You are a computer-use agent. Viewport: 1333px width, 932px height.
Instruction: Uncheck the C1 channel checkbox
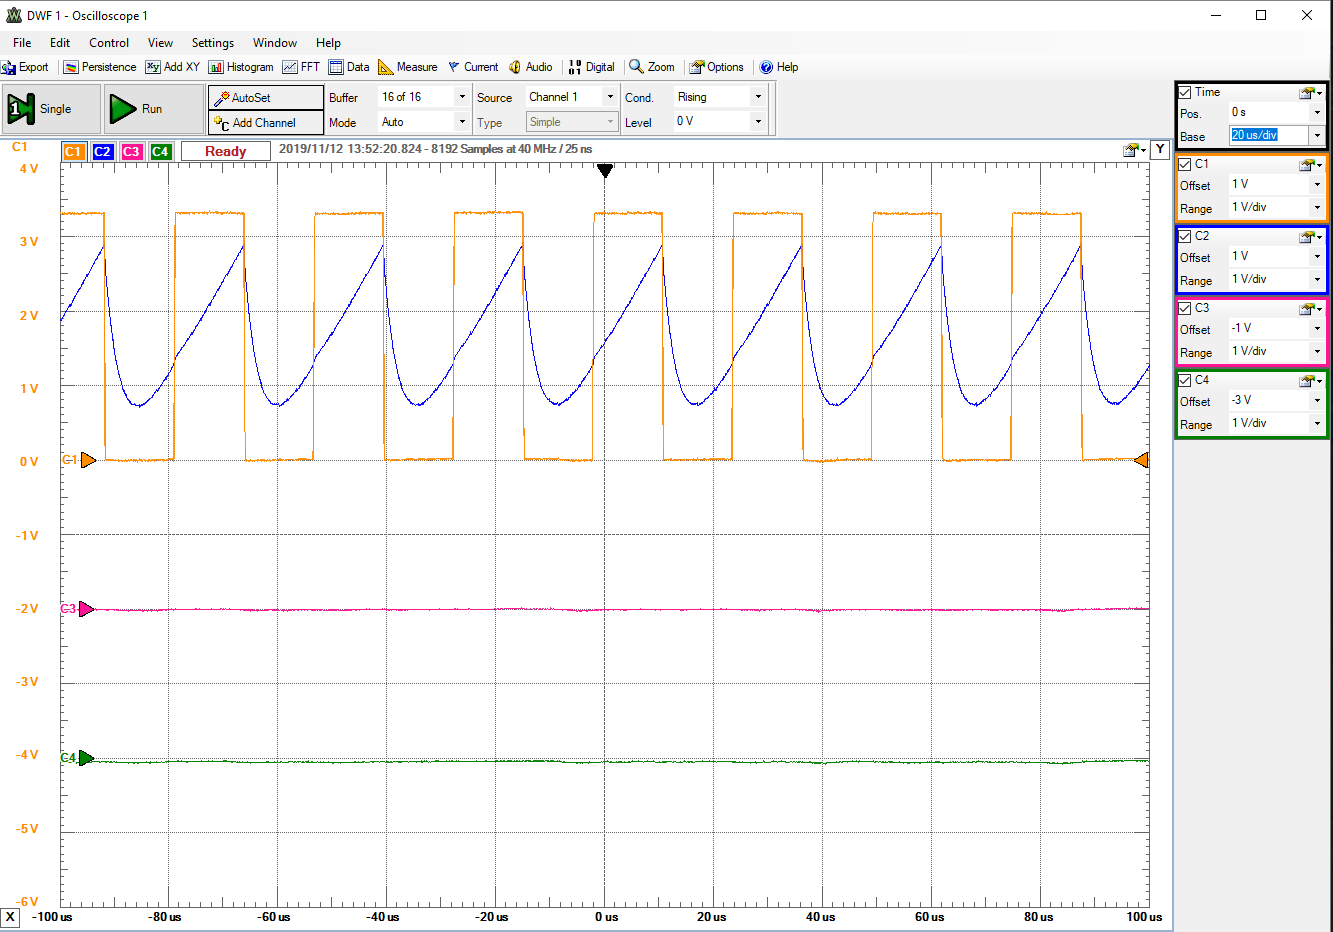(x=1185, y=164)
